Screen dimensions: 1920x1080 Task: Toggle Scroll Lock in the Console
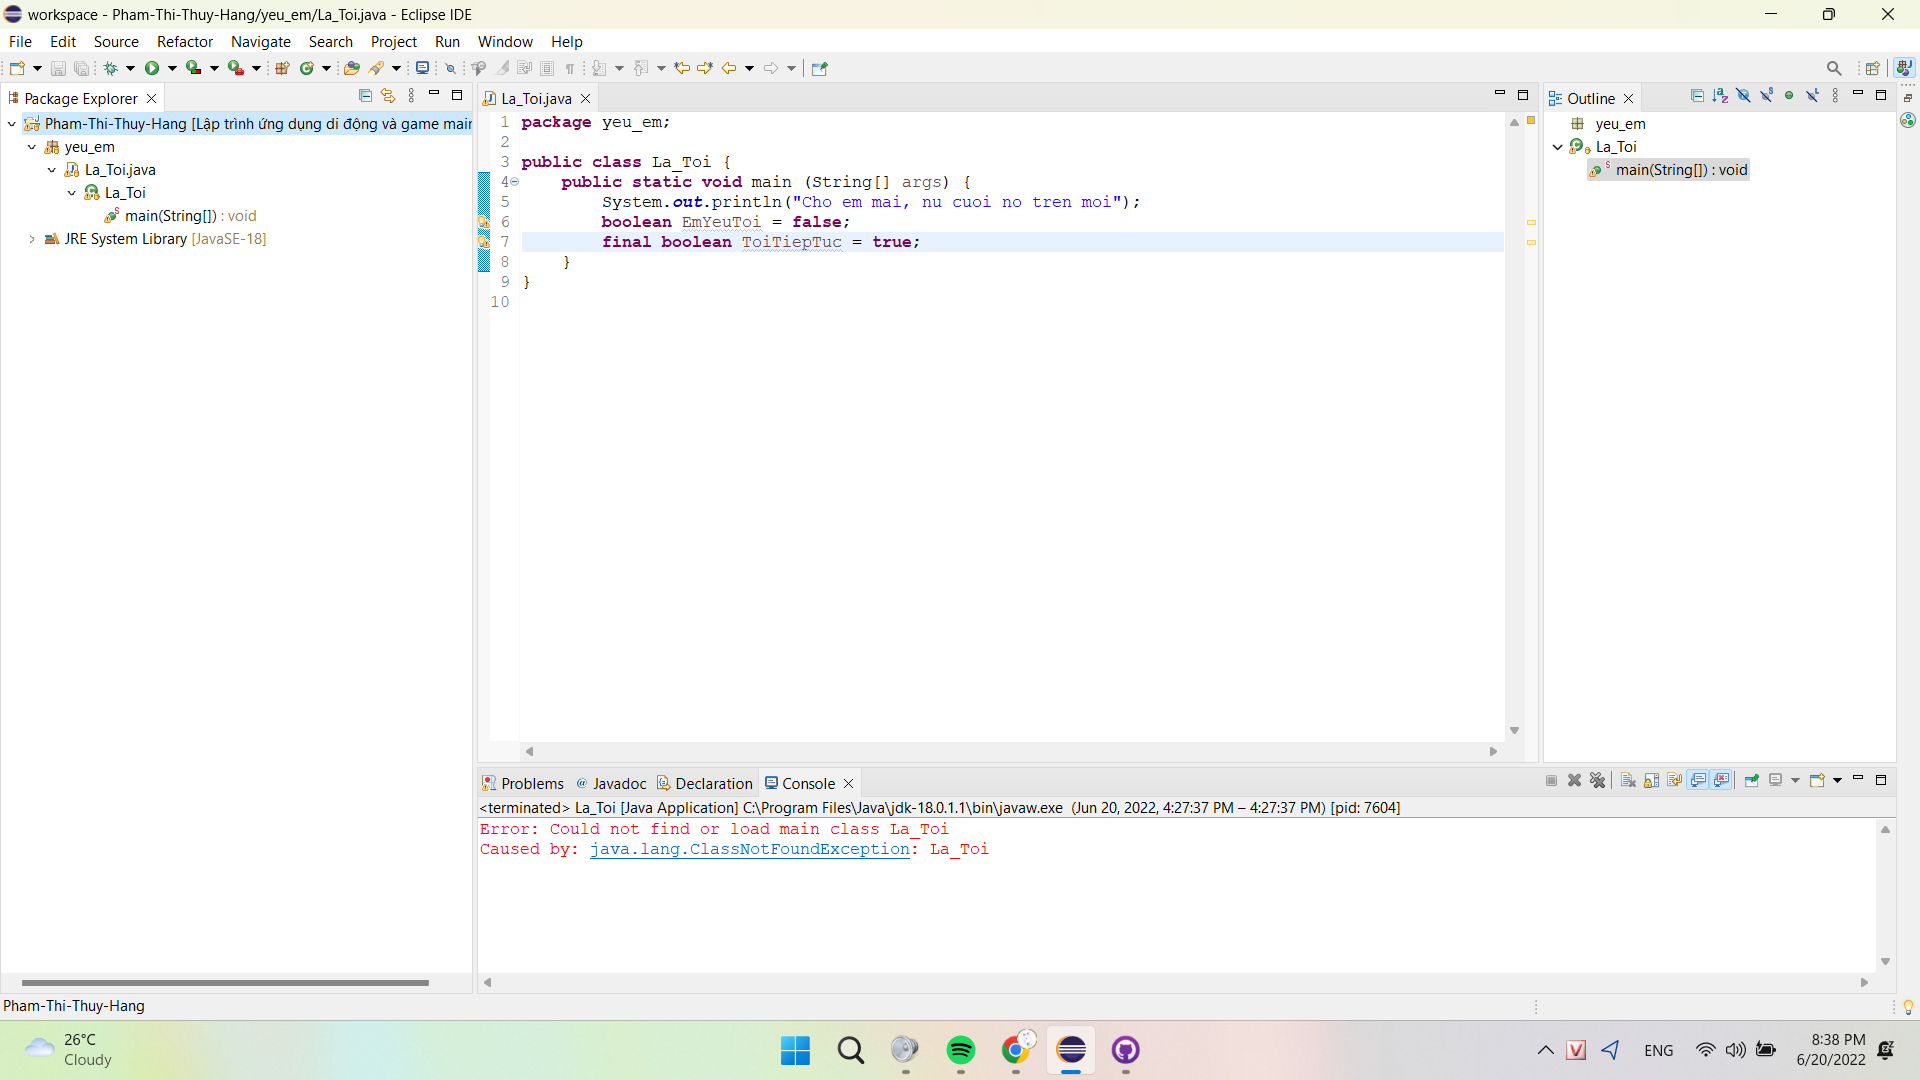click(1651, 781)
